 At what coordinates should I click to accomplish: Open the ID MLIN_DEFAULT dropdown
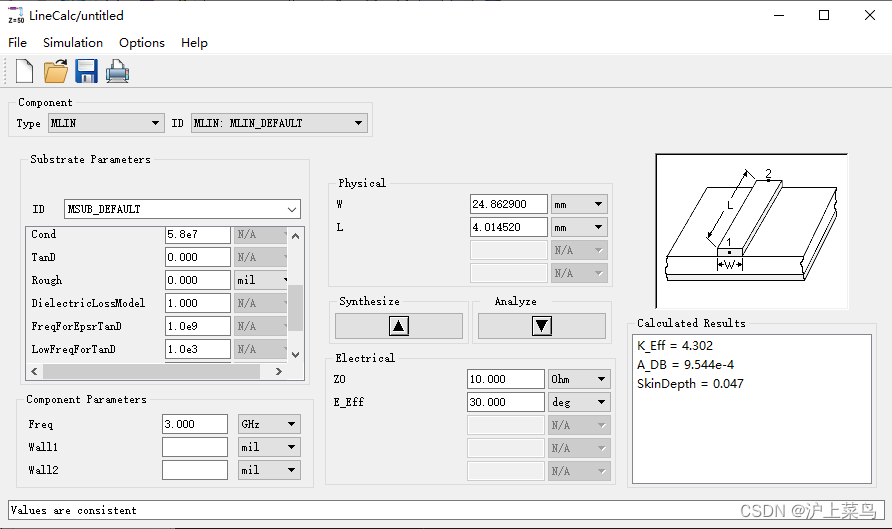pos(279,123)
